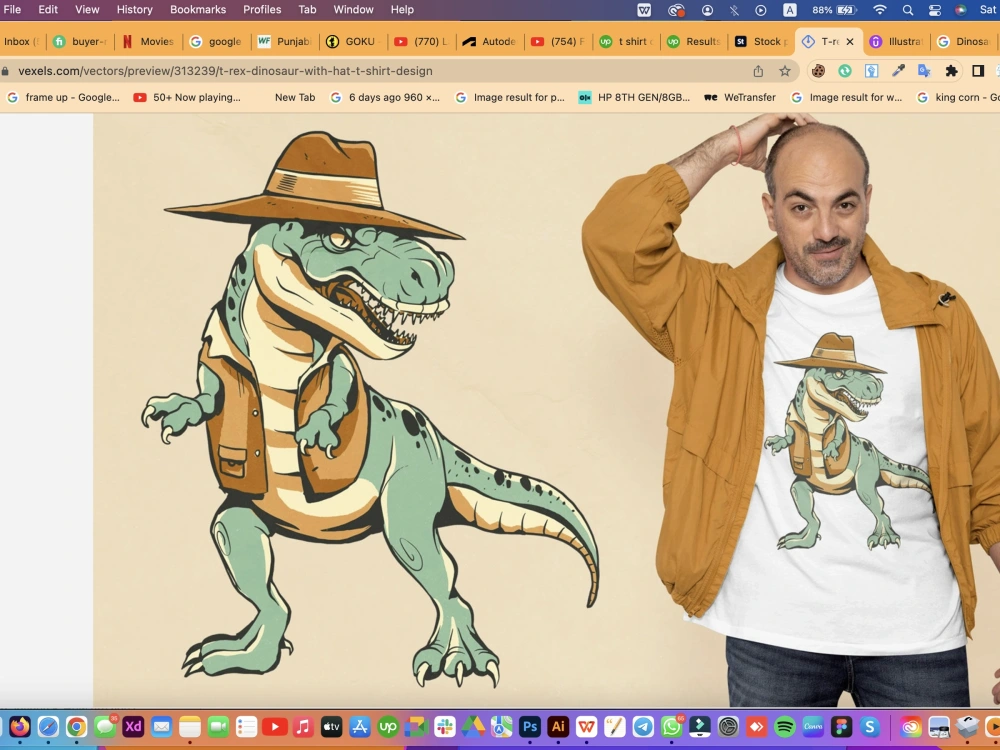
Task: Switch to the GOKU tab
Action: pos(354,41)
